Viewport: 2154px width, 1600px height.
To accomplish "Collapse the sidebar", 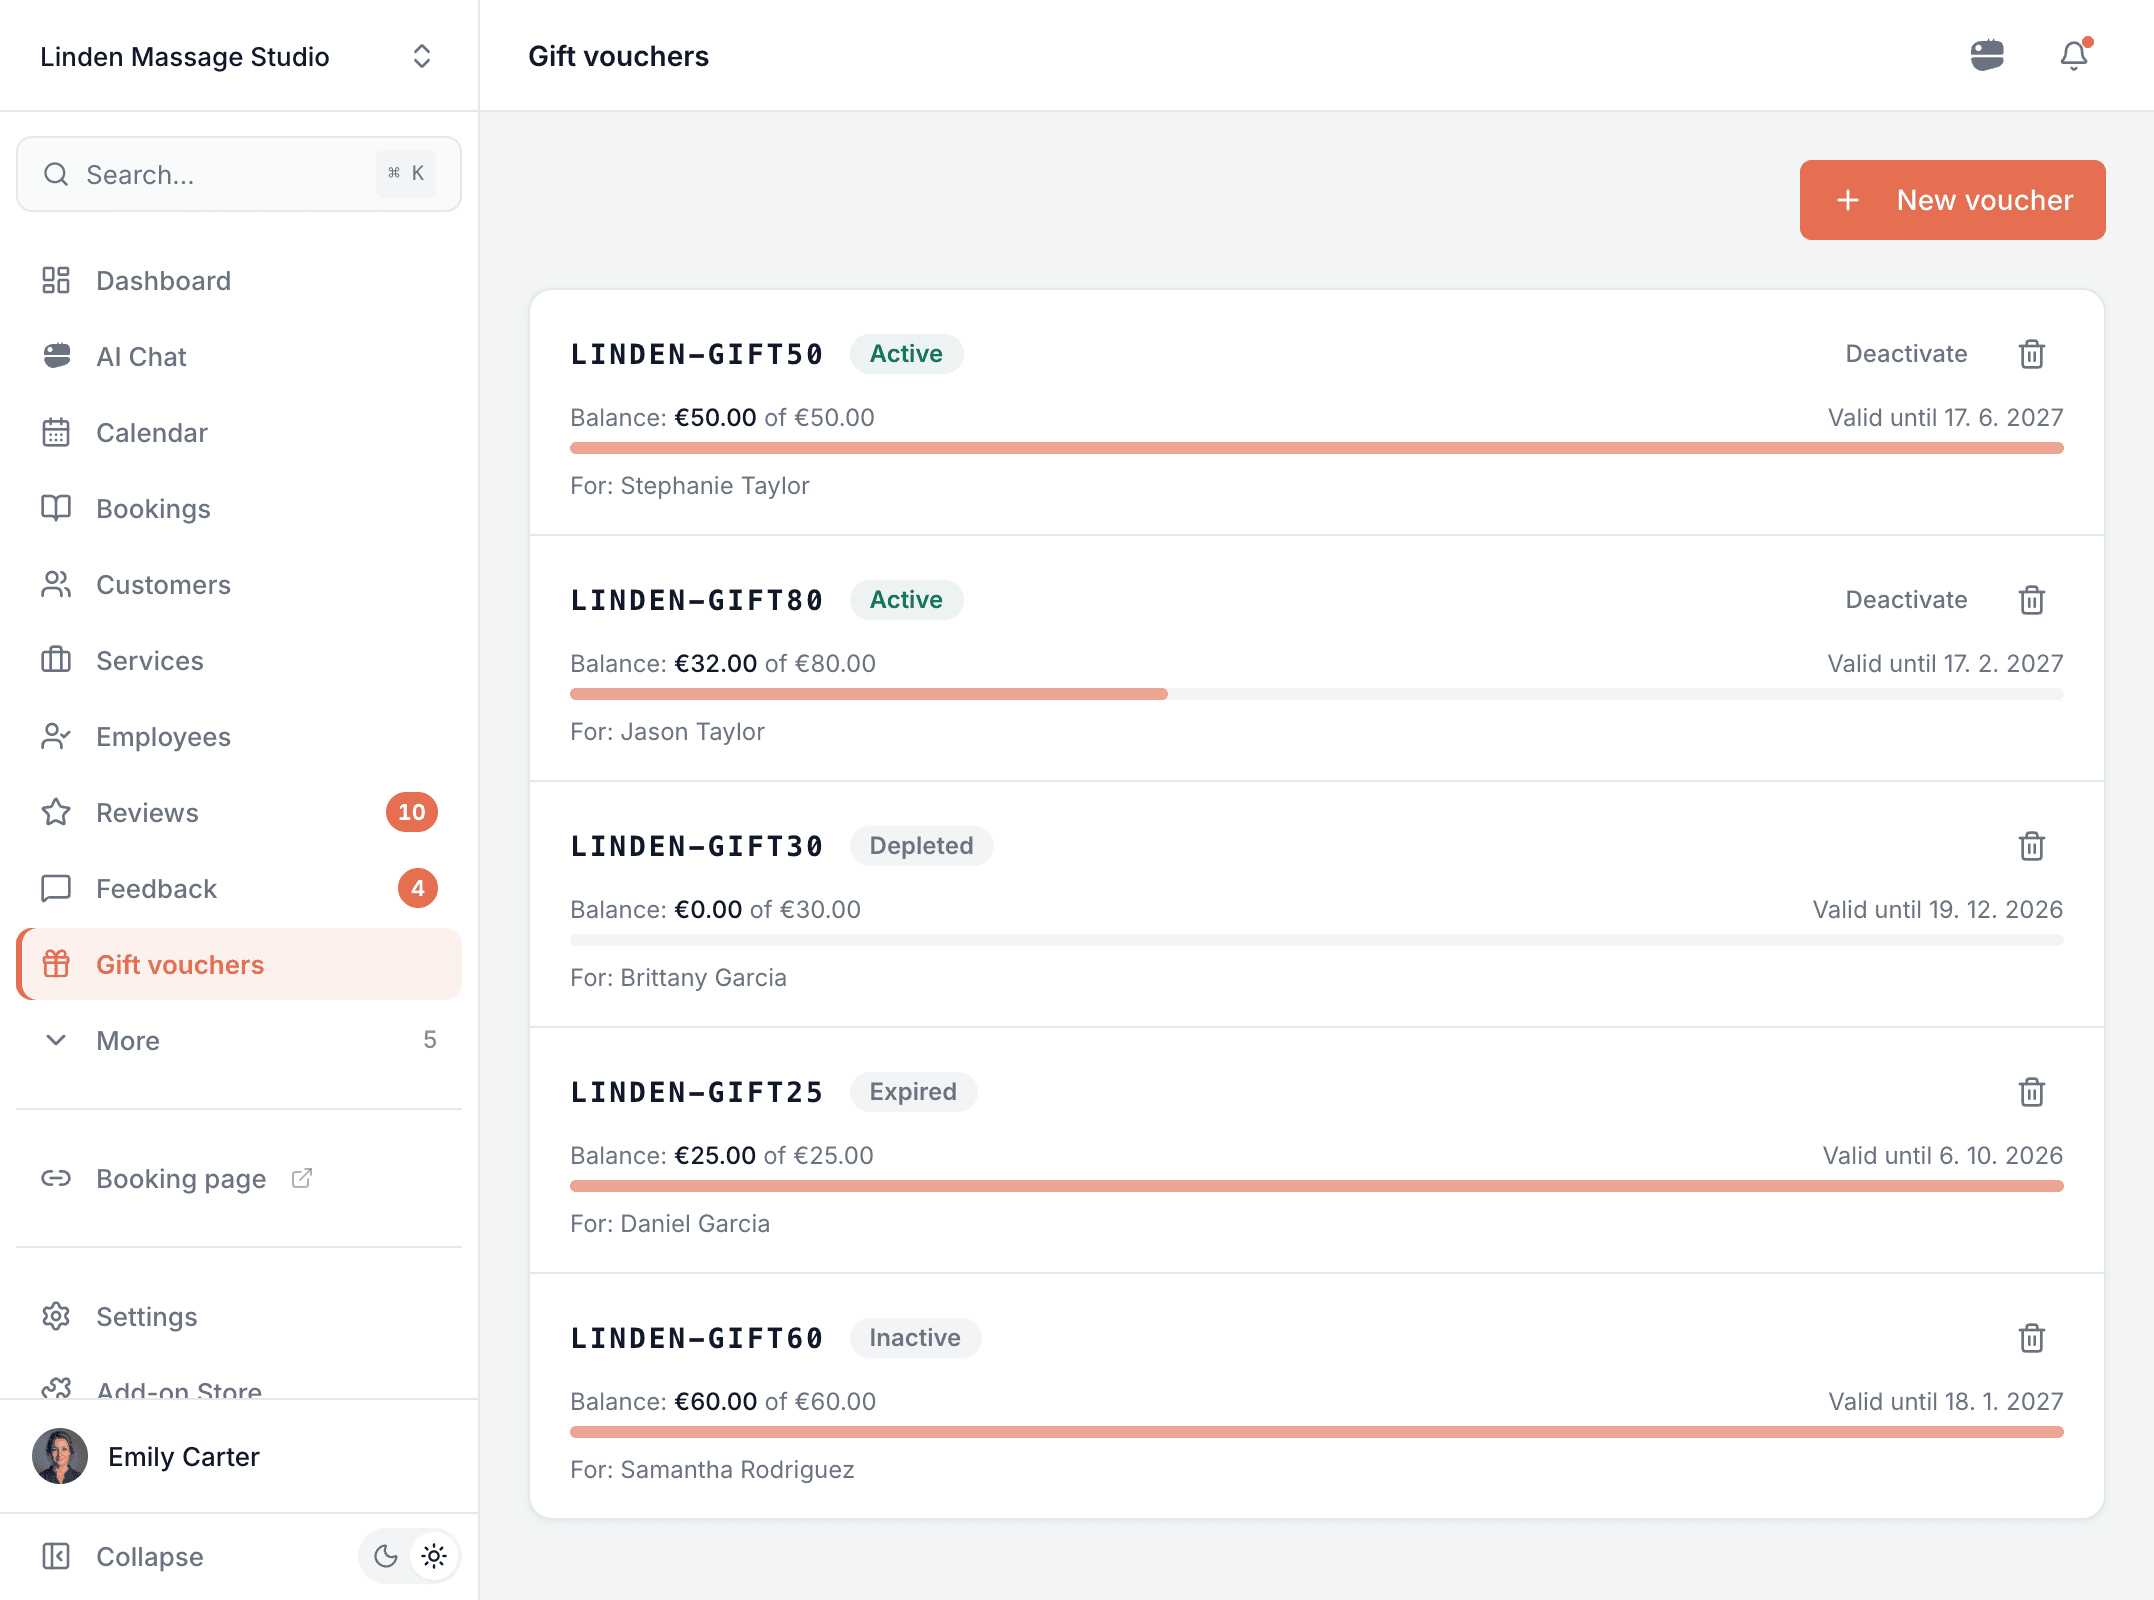I will pos(122,1556).
